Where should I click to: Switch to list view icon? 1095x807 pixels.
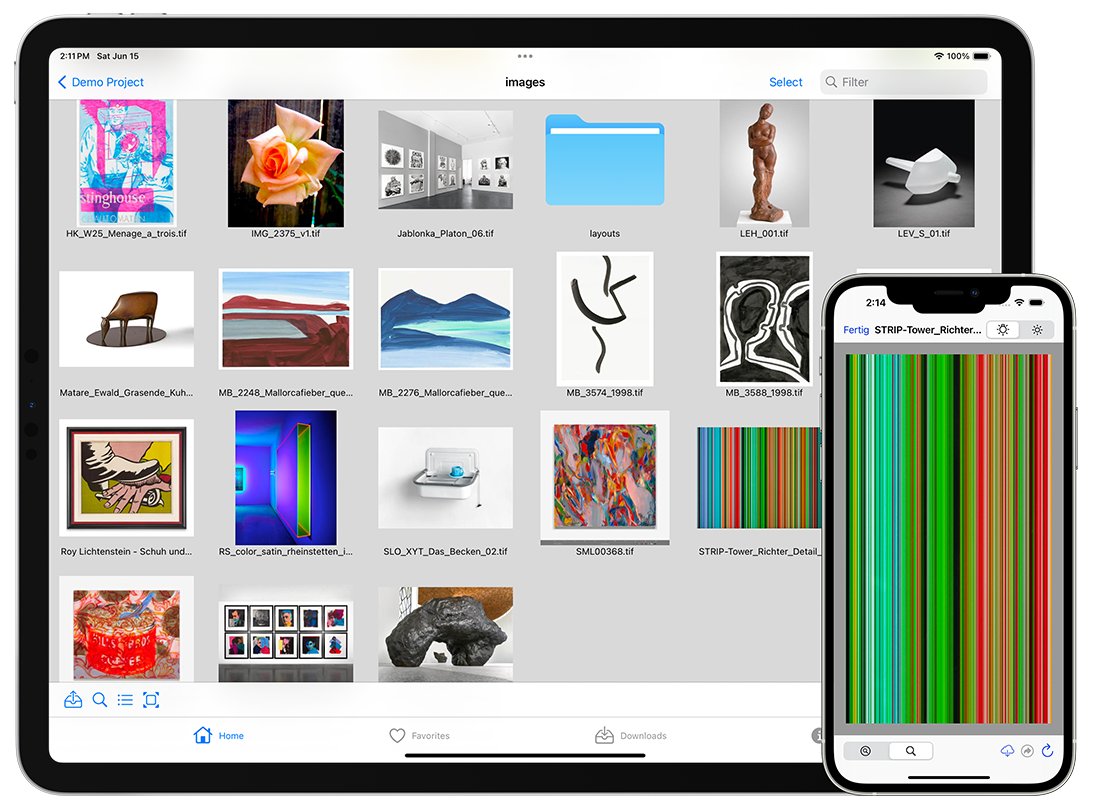pos(125,700)
